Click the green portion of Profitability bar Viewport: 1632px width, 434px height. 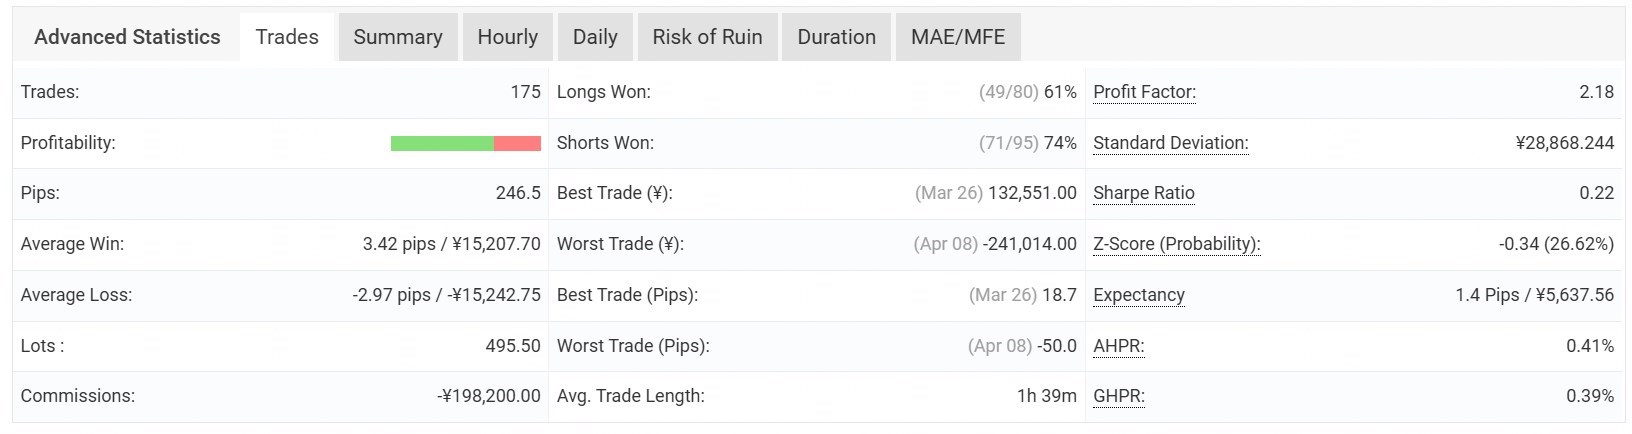442,144
